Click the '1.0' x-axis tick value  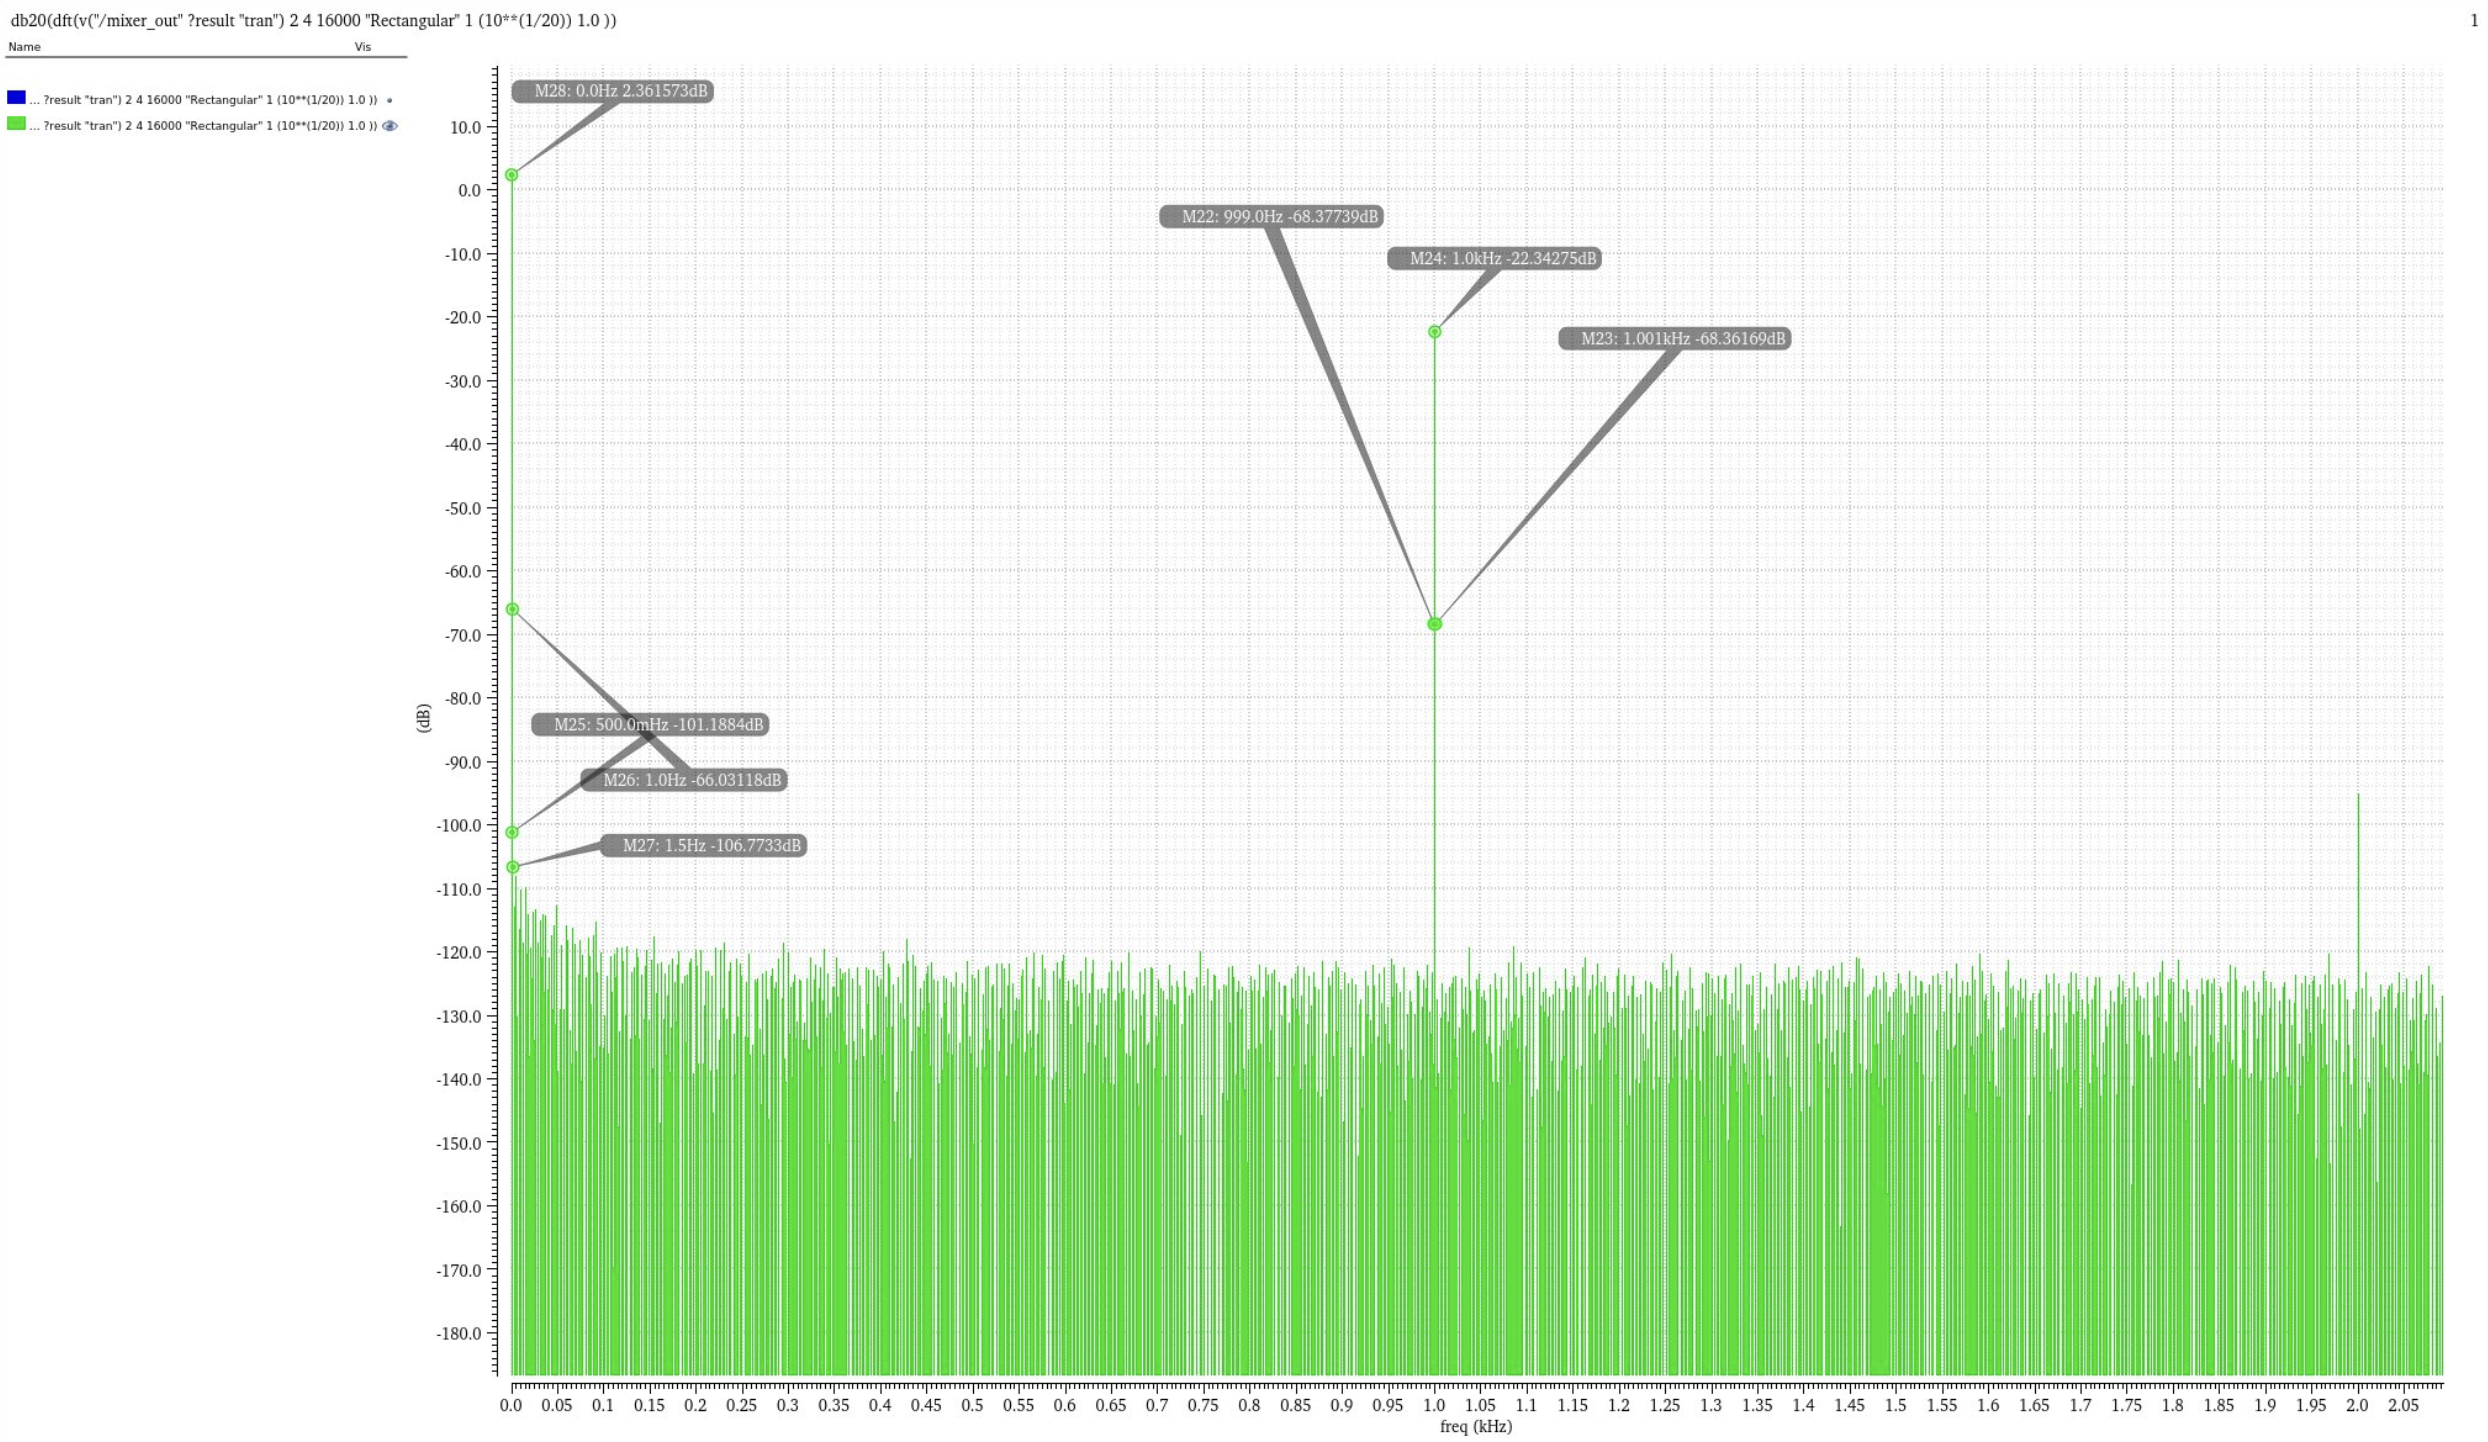(x=1434, y=1405)
